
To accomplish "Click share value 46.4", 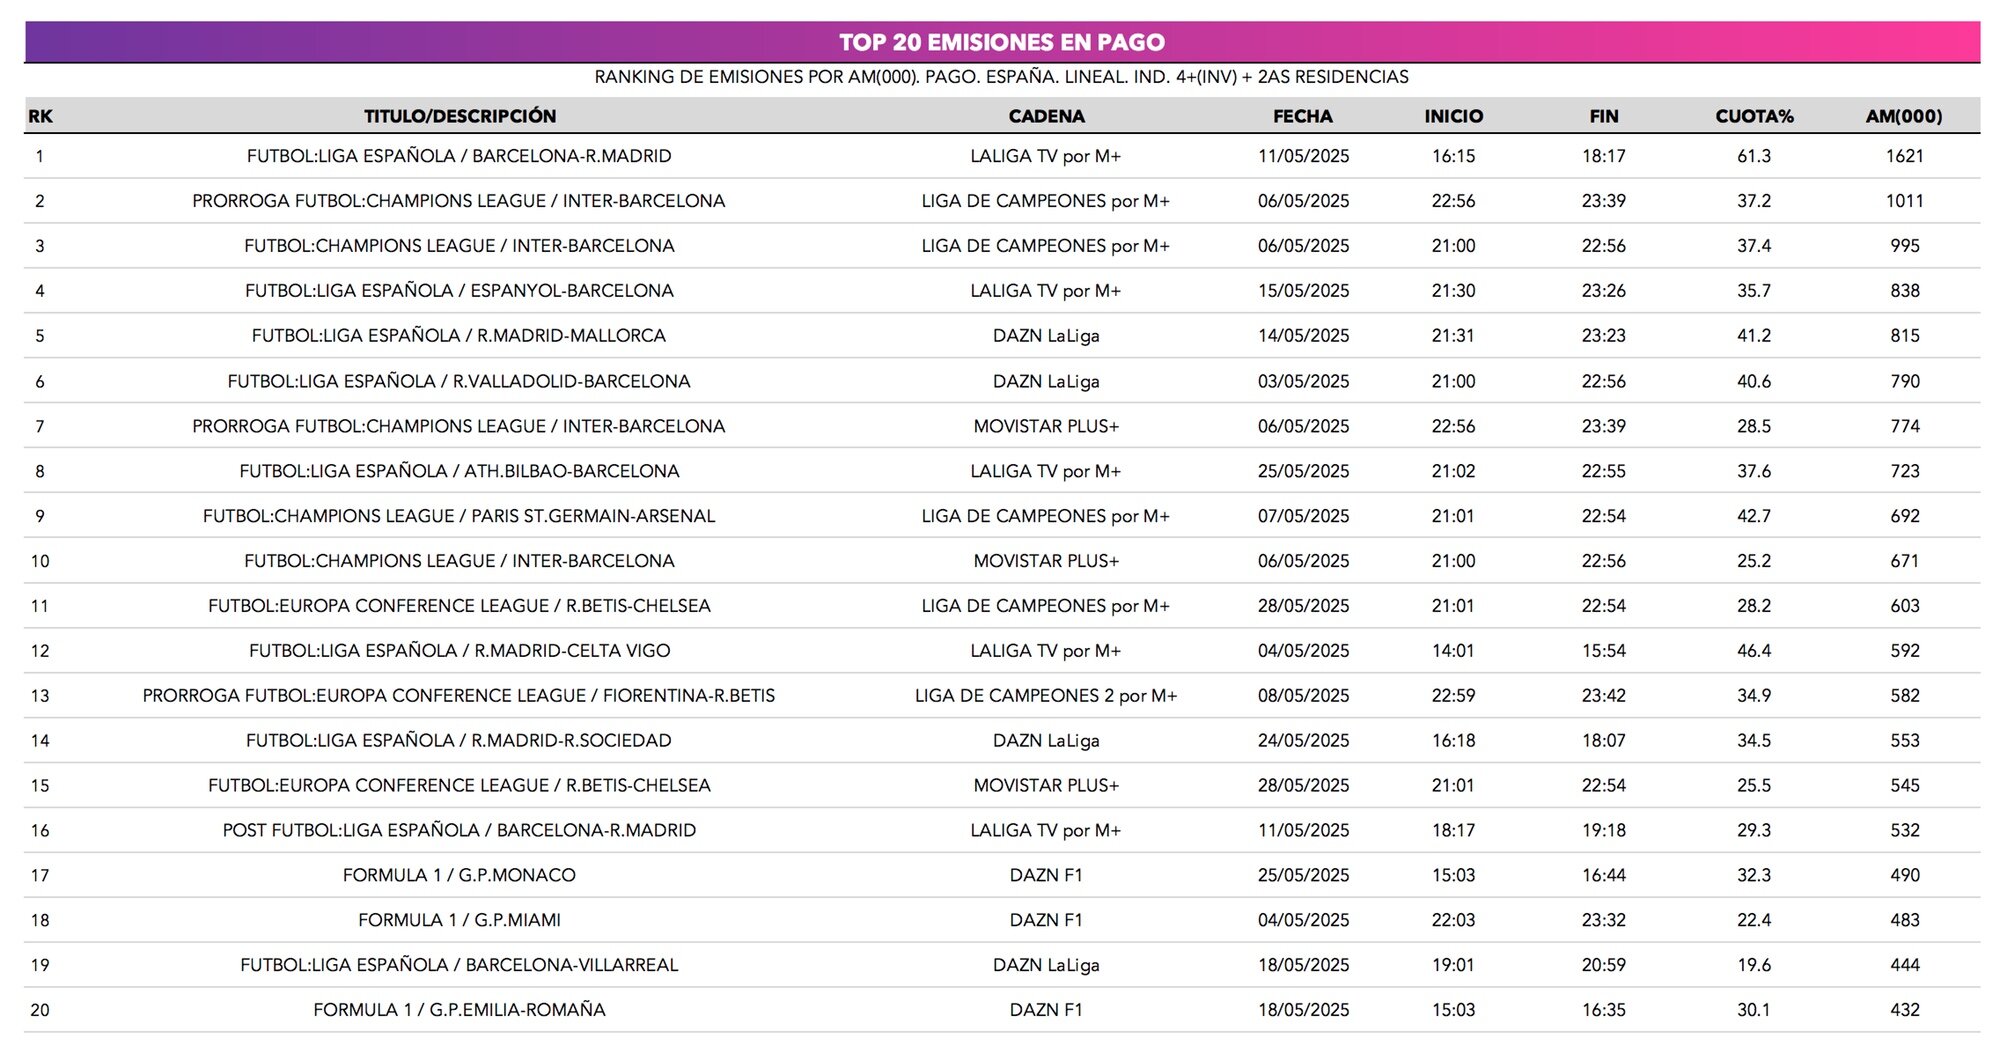I will (1754, 651).
